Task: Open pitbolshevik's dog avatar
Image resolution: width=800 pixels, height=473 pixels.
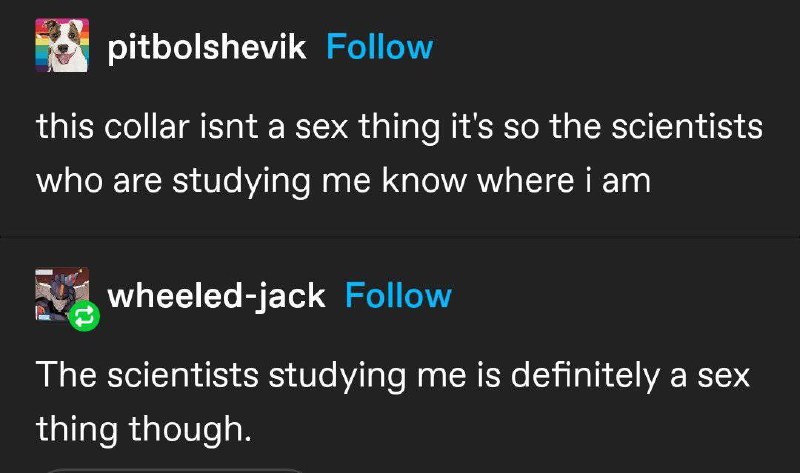Action: coord(62,45)
